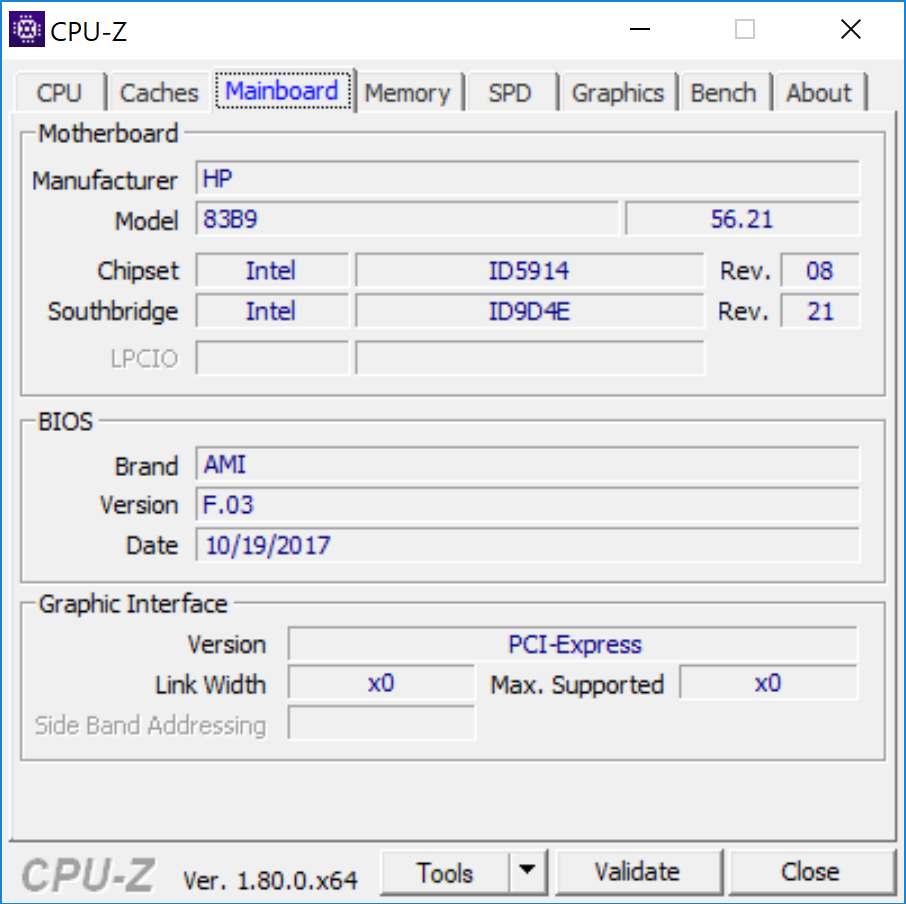The height and width of the screenshot is (904, 906).
Task: Expand the Tools dropdown arrow
Action: tap(528, 873)
